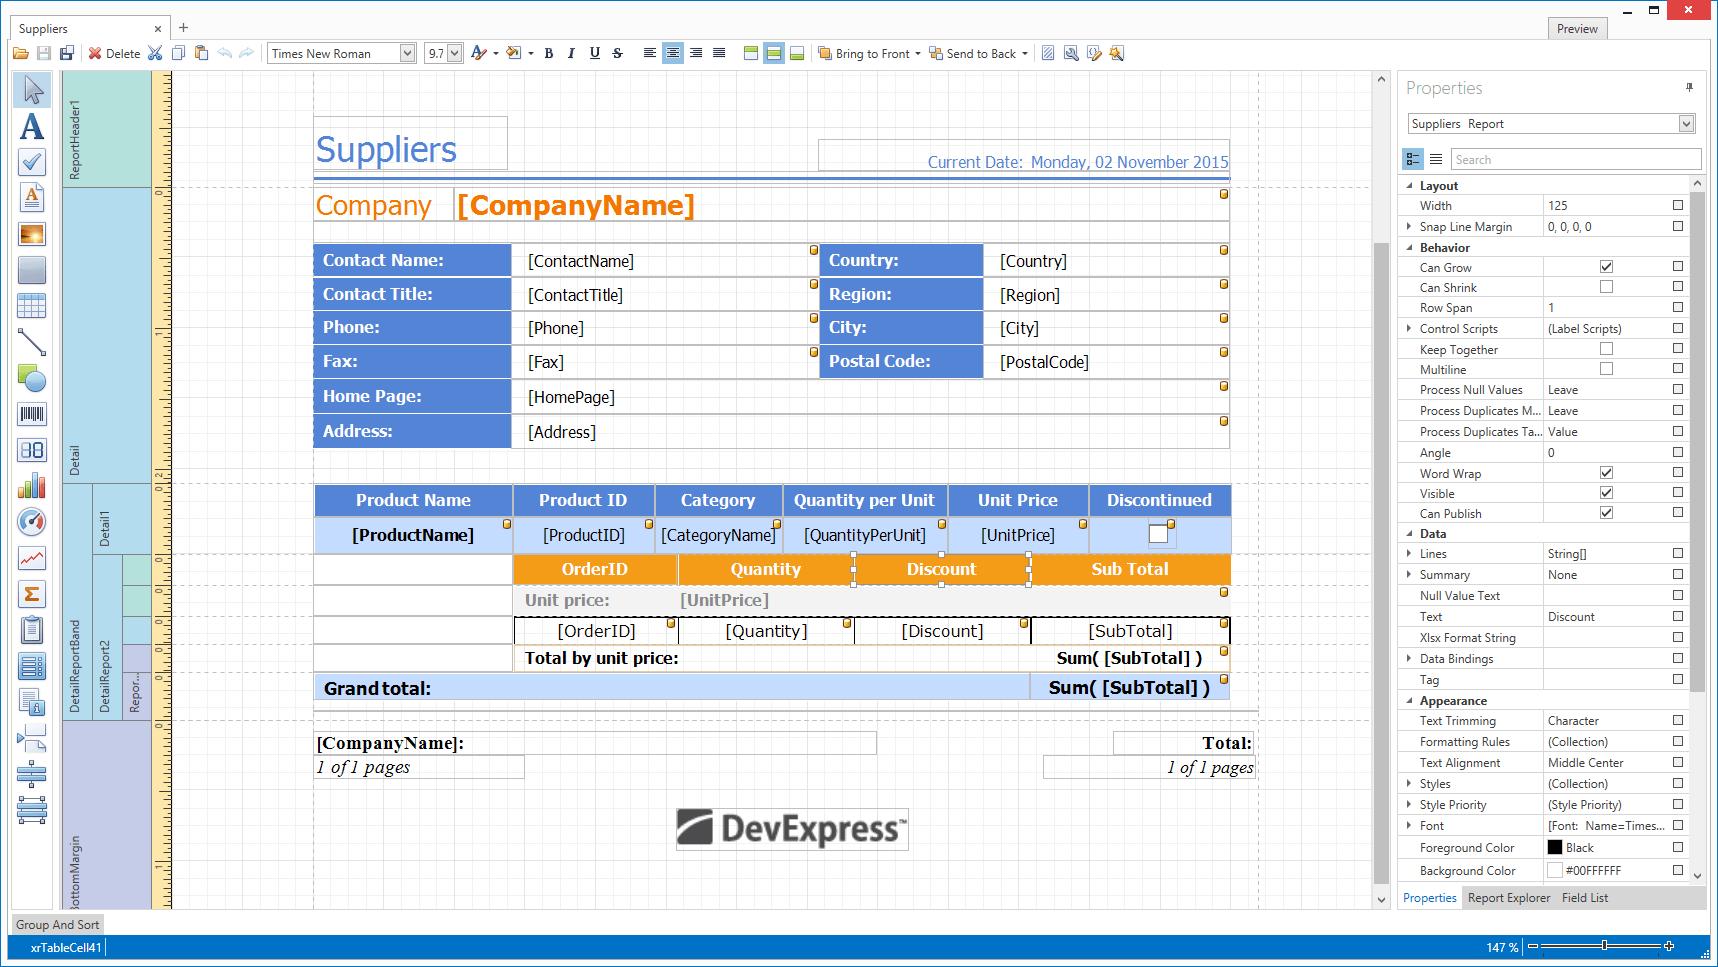This screenshot has width=1718, height=967.
Task: Click the Table control in the toolbox
Action: tap(32, 306)
